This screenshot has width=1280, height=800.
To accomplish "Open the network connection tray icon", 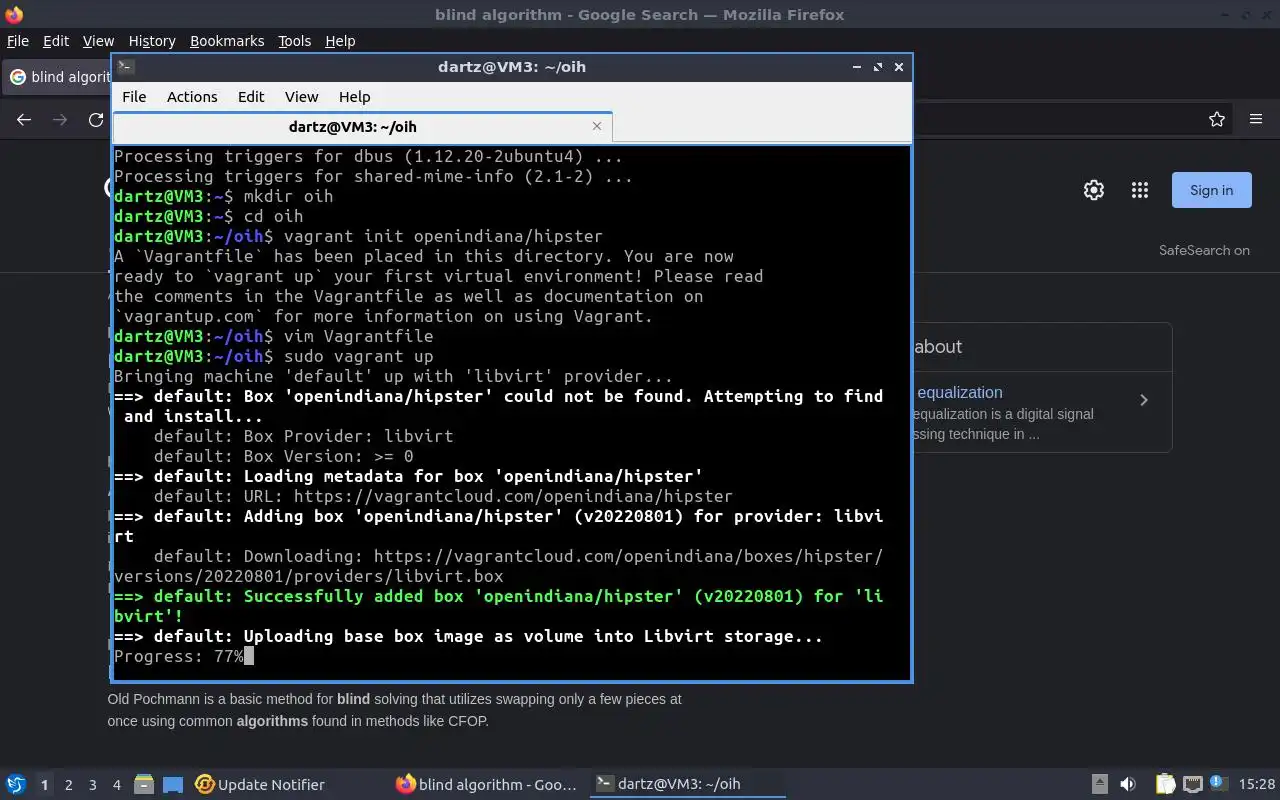I will [x=1192, y=785].
